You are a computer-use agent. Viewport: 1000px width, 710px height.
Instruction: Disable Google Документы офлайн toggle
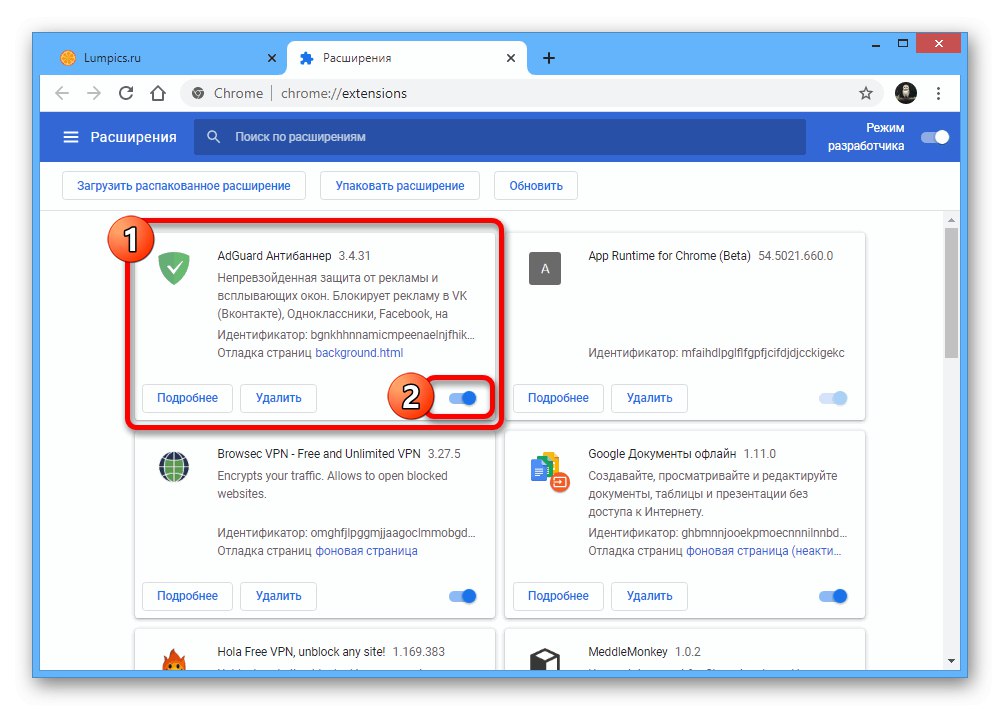click(x=833, y=596)
